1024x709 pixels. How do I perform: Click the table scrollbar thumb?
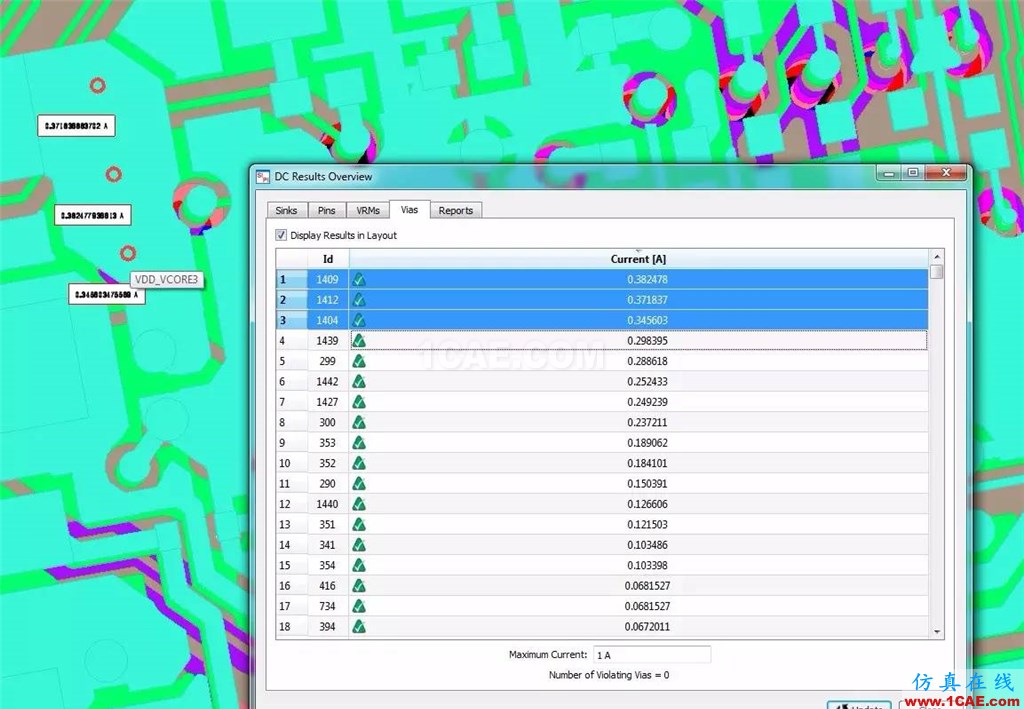click(x=936, y=272)
